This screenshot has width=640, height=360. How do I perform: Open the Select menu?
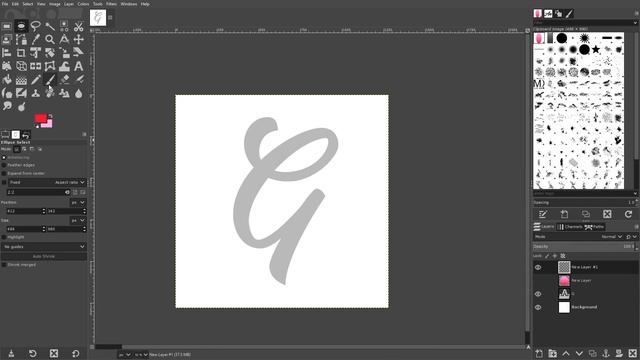coord(28,4)
